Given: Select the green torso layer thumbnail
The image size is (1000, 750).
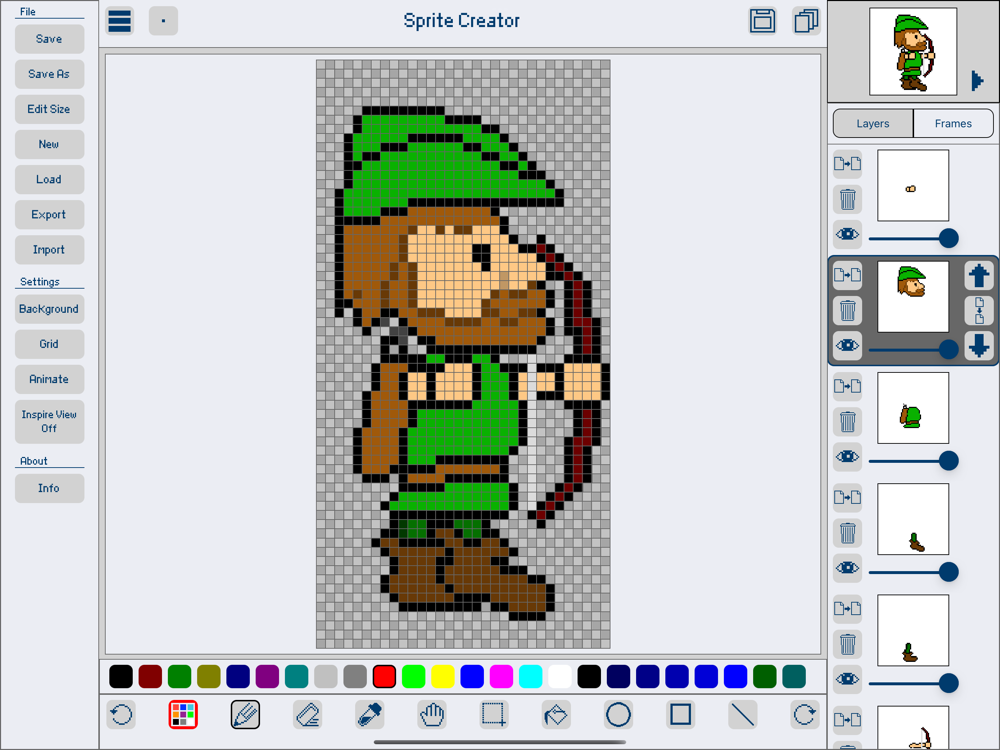Looking at the screenshot, I should pyautogui.click(x=913, y=408).
